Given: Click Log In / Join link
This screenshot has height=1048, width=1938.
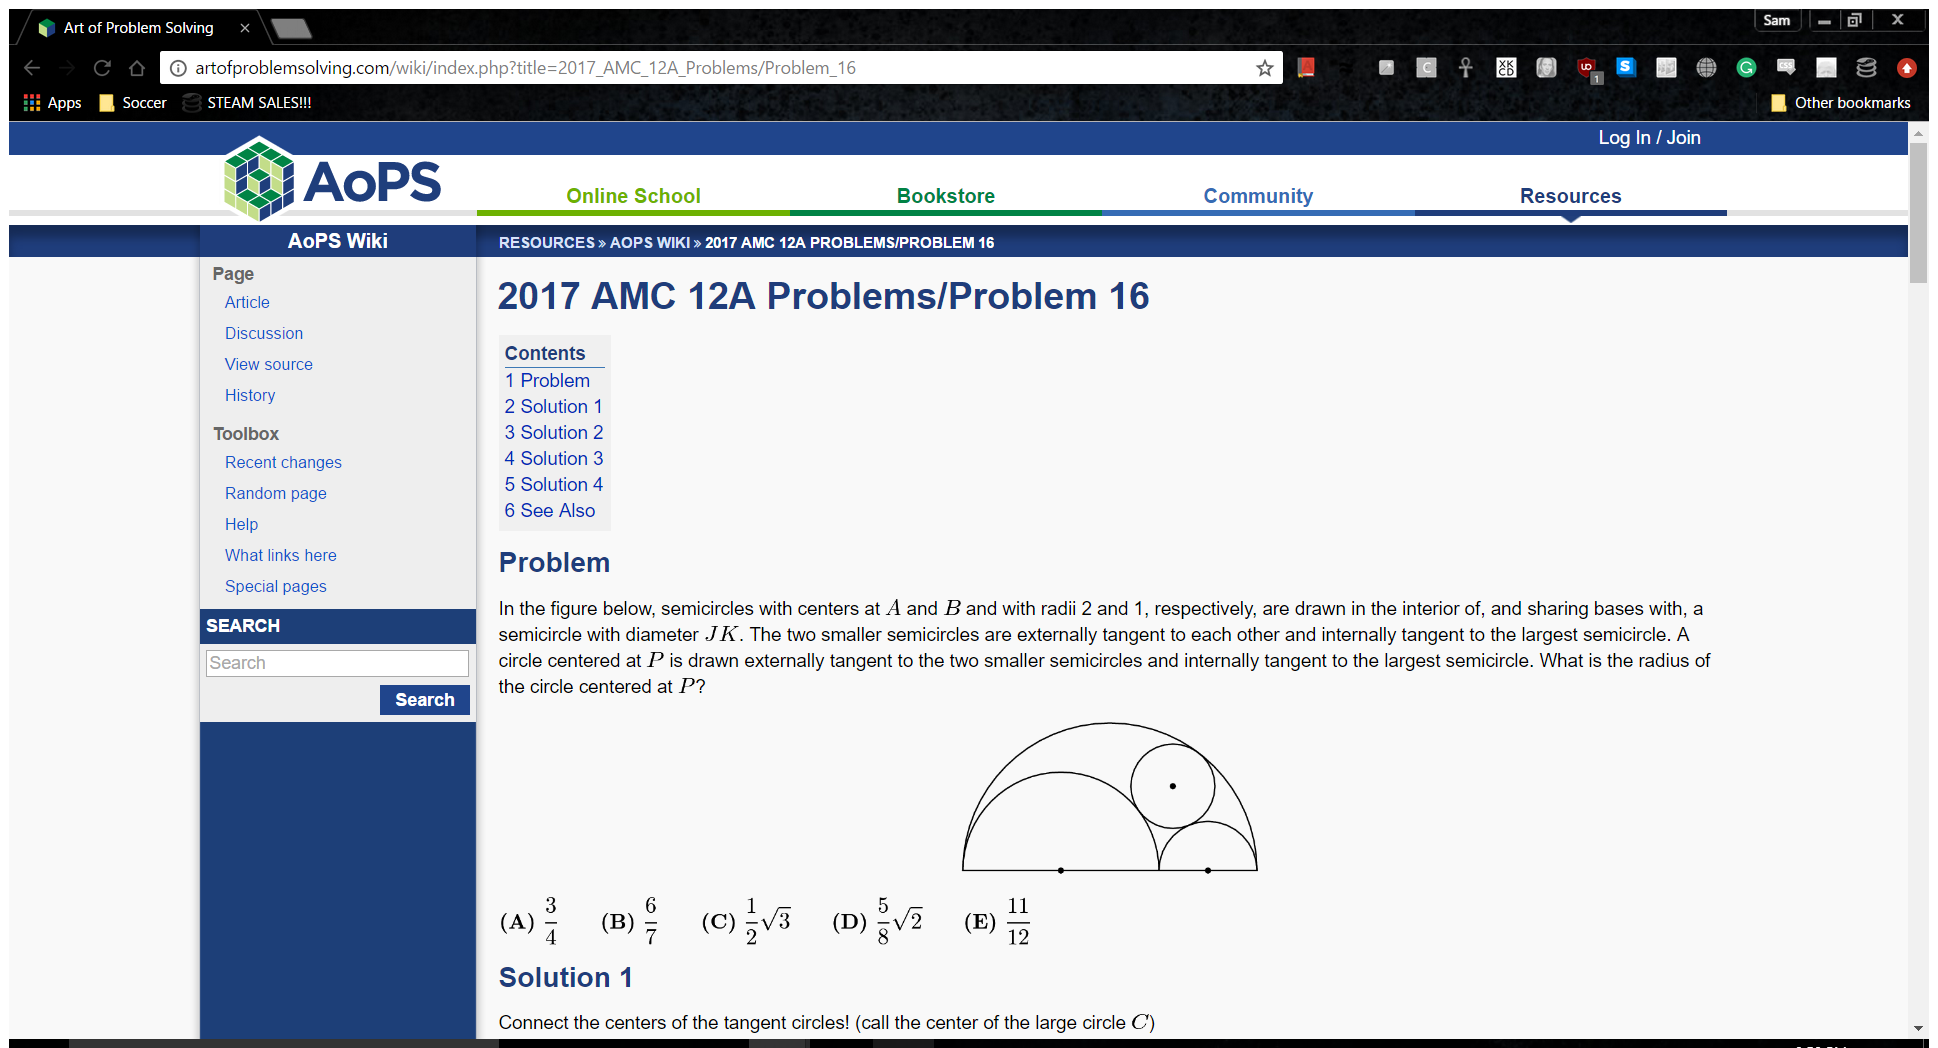Looking at the screenshot, I should click(x=1649, y=138).
